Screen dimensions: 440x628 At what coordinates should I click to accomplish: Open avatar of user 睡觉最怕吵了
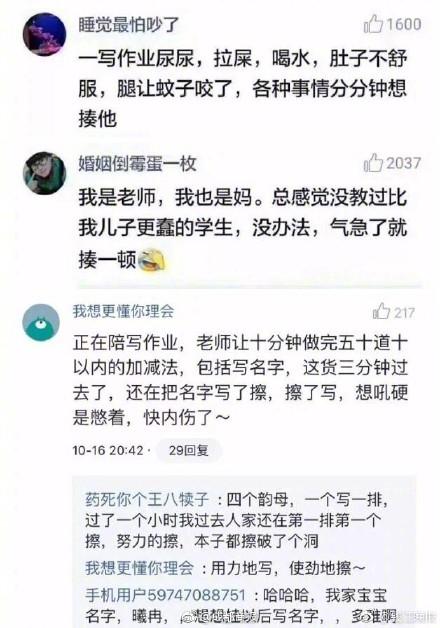pos(44,34)
